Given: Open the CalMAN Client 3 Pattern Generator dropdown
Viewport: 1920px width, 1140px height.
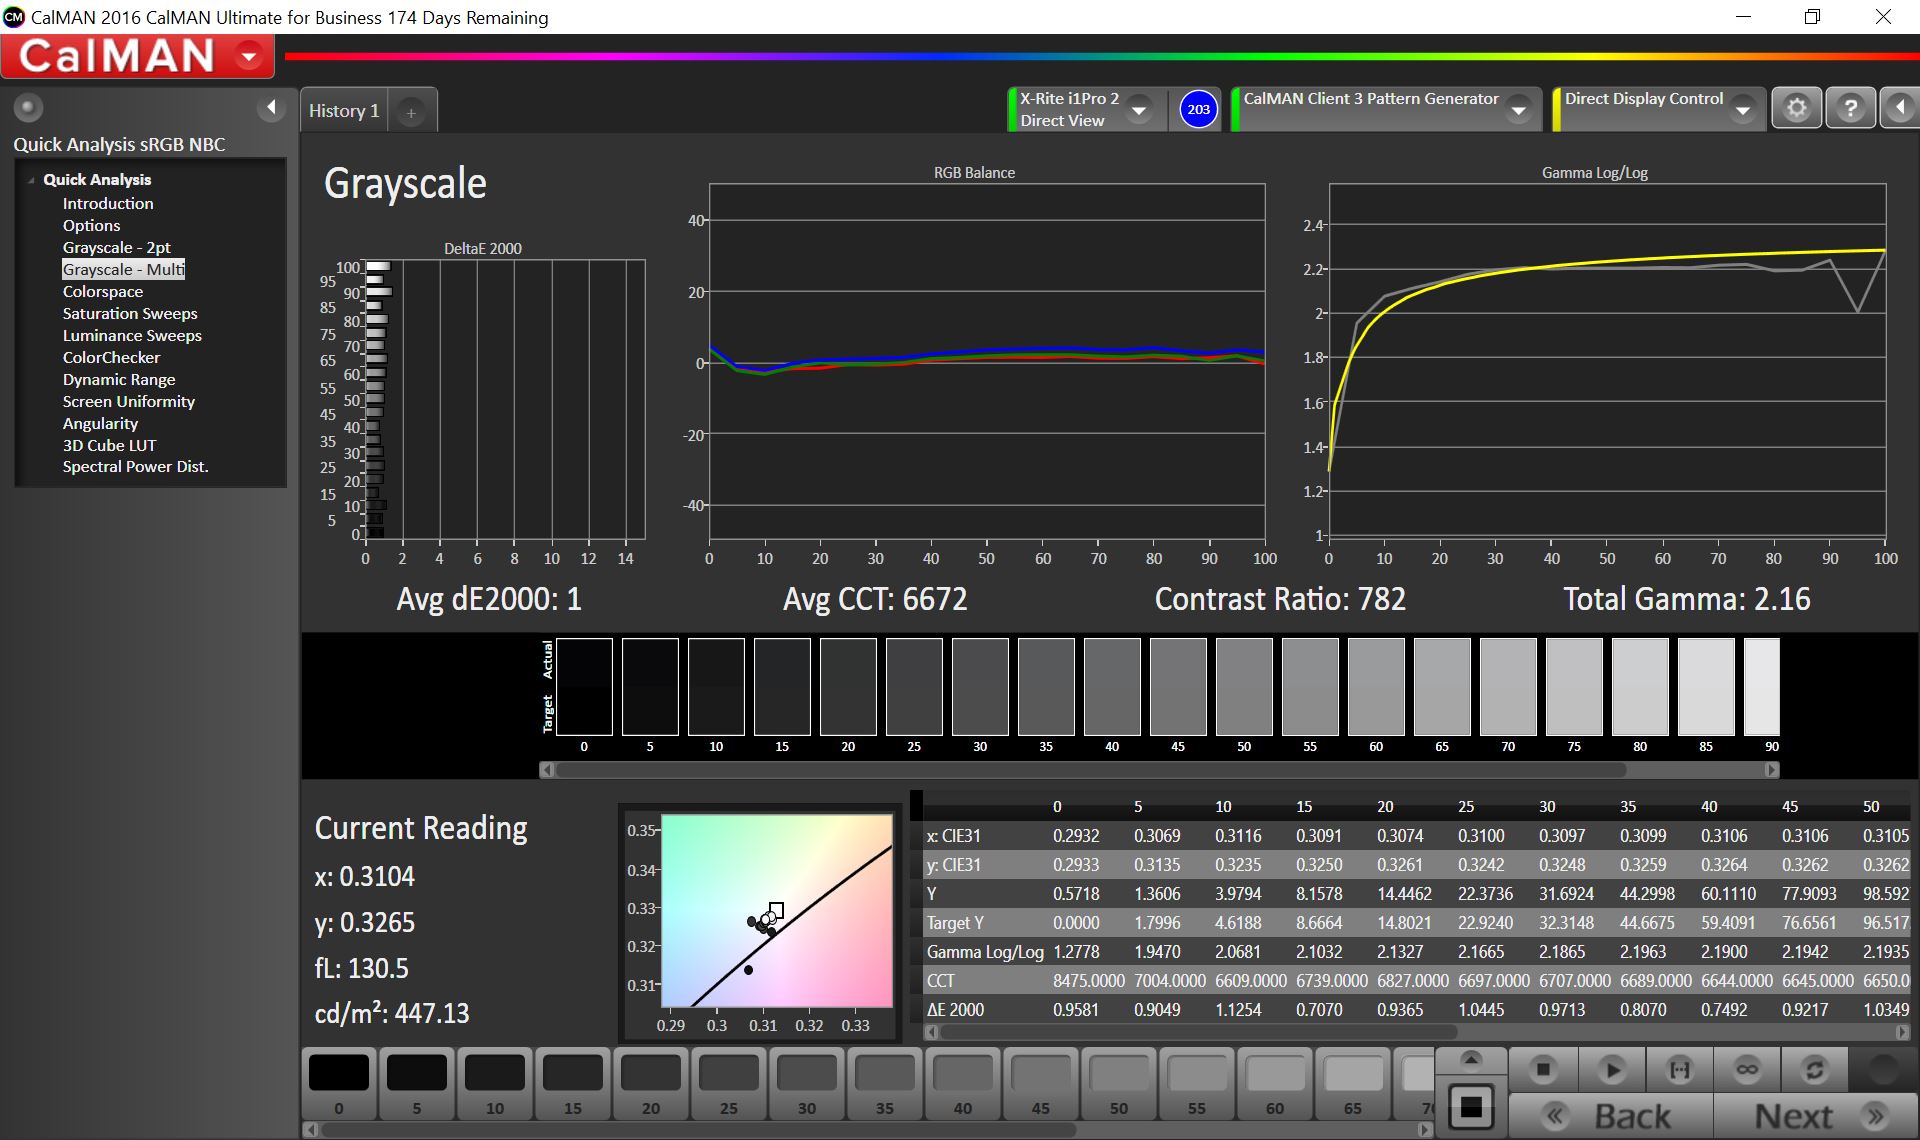Looking at the screenshot, I should pos(1519,110).
